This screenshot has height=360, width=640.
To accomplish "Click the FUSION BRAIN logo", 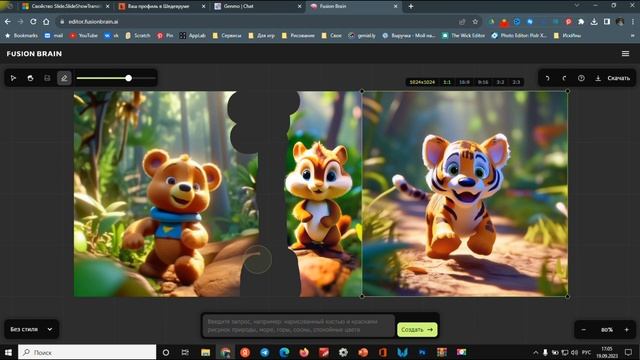I will tap(34, 53).
